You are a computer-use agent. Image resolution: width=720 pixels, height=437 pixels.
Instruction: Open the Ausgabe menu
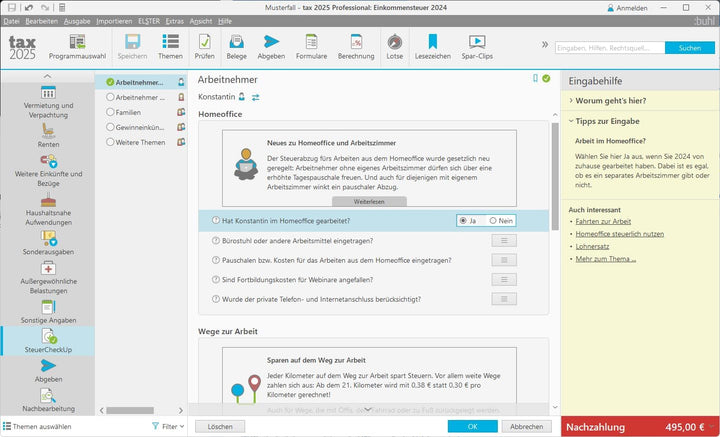77,21
